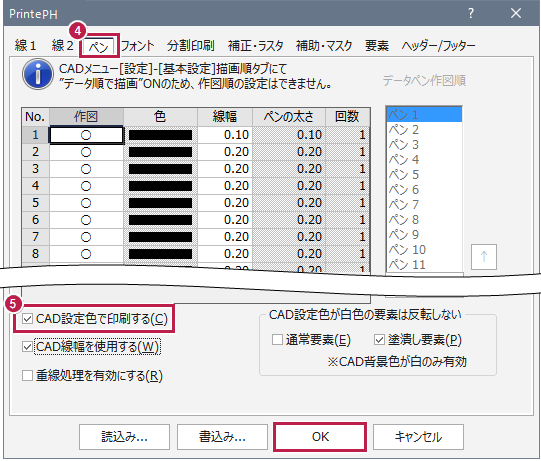
Task: Click the キャンセル button
Action: pyautogui.click(x=418, y=437)
